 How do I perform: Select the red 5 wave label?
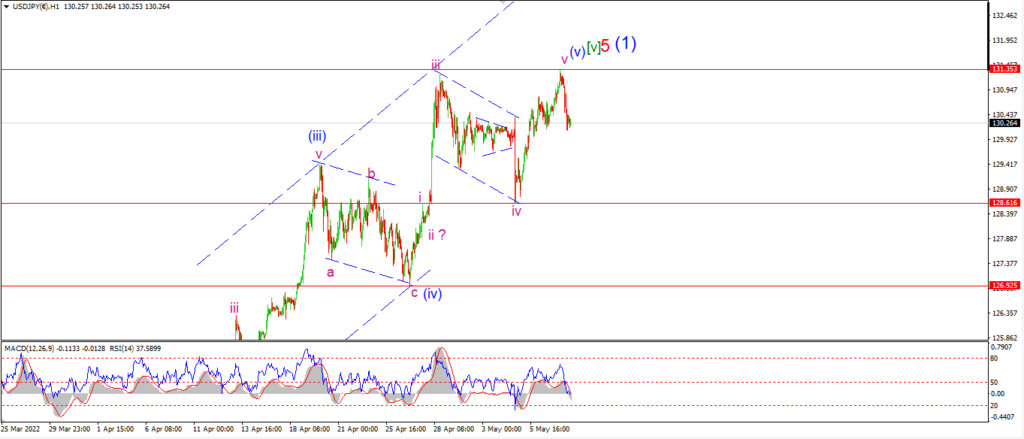click(x=605, y=46)
